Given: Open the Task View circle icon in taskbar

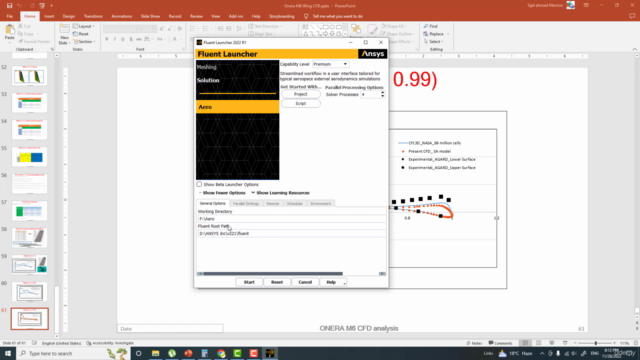Looking at the screenshot, I should 139,353.
